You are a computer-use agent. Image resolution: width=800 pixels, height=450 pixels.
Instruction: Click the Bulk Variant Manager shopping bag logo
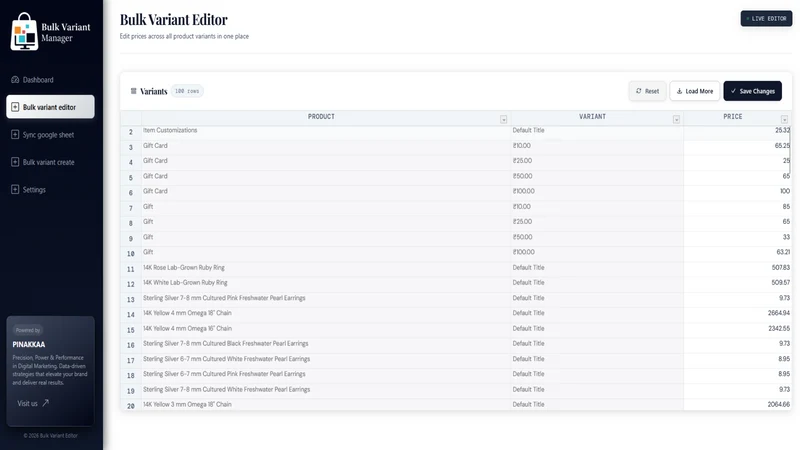(x=24, y=32)
